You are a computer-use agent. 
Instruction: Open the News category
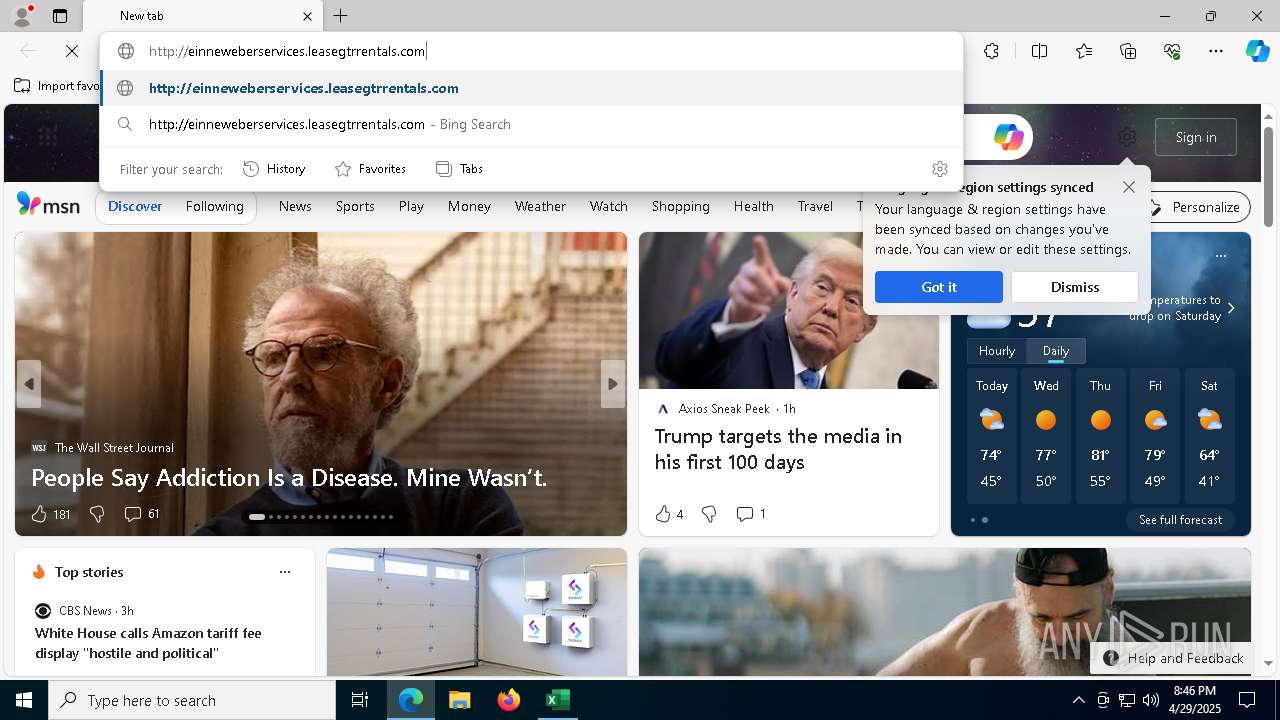tap(295, 207)
